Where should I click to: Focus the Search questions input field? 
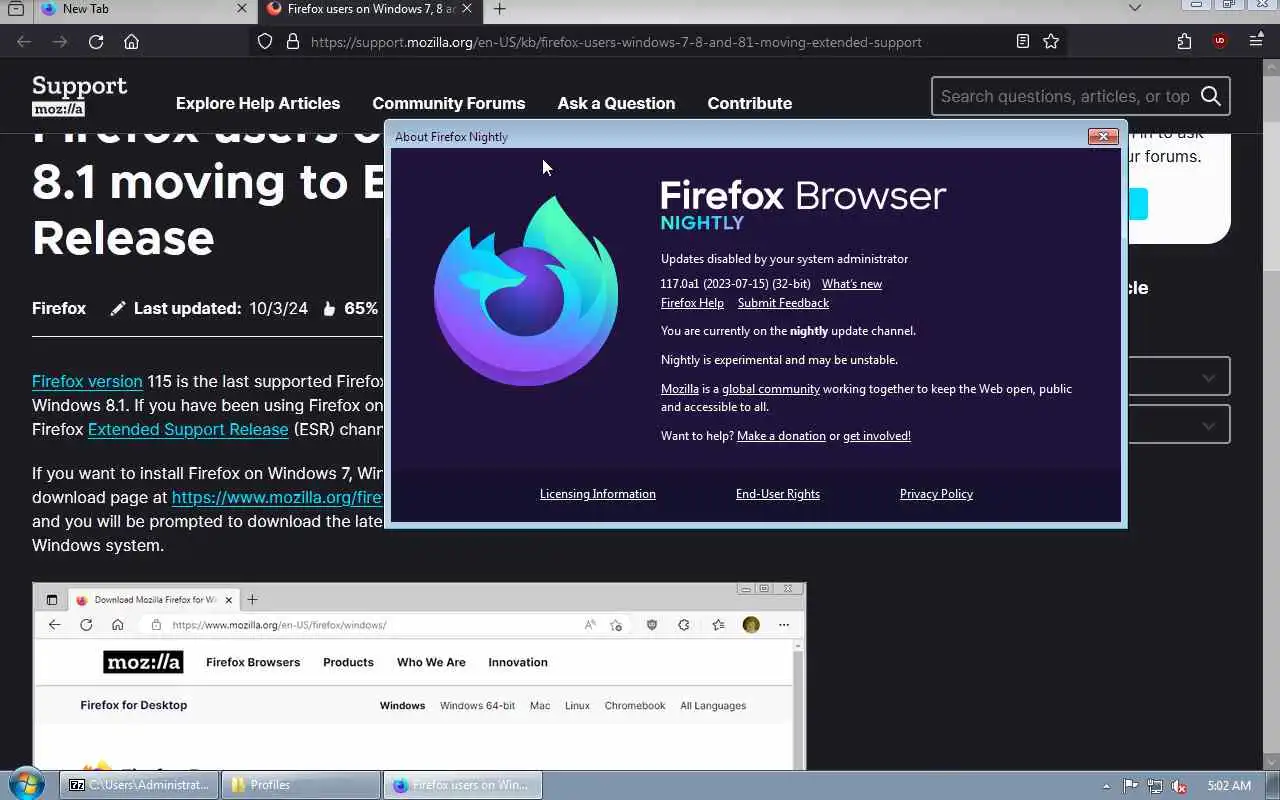click(1064, 96)
